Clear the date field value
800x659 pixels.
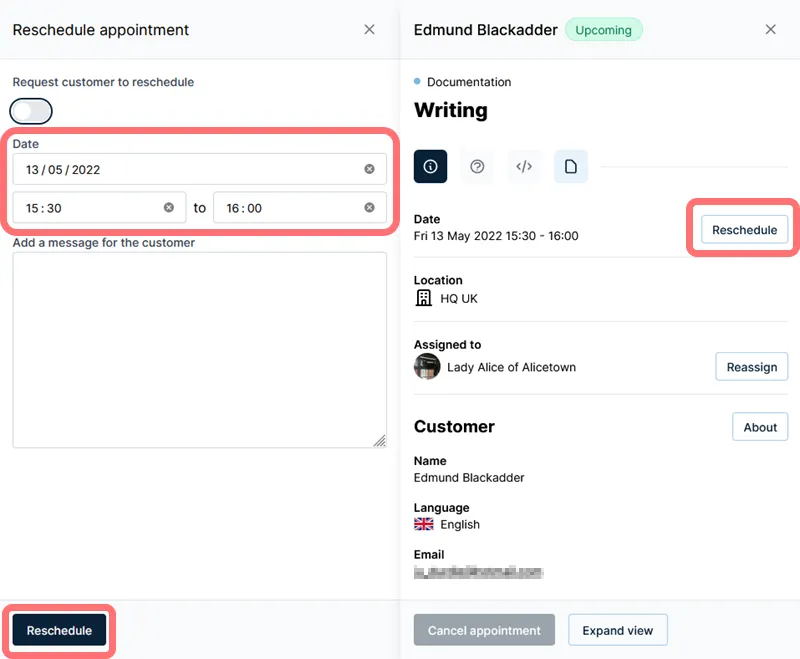[x=369, y=169]
